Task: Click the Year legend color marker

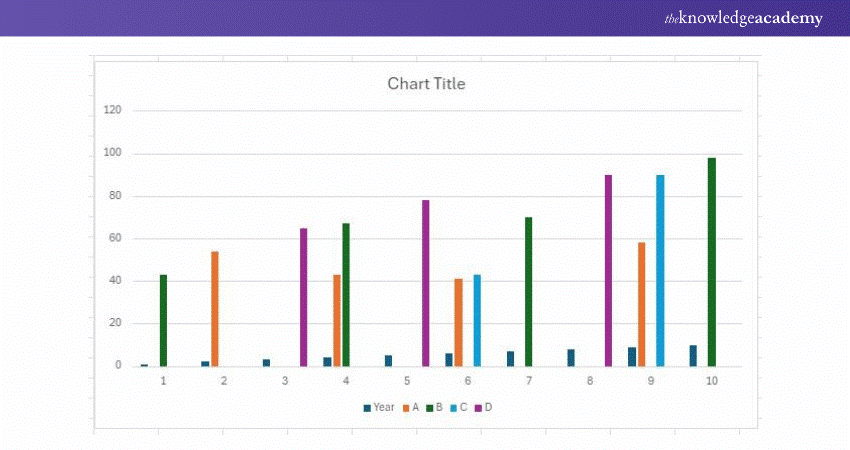Action: [367, 407]
